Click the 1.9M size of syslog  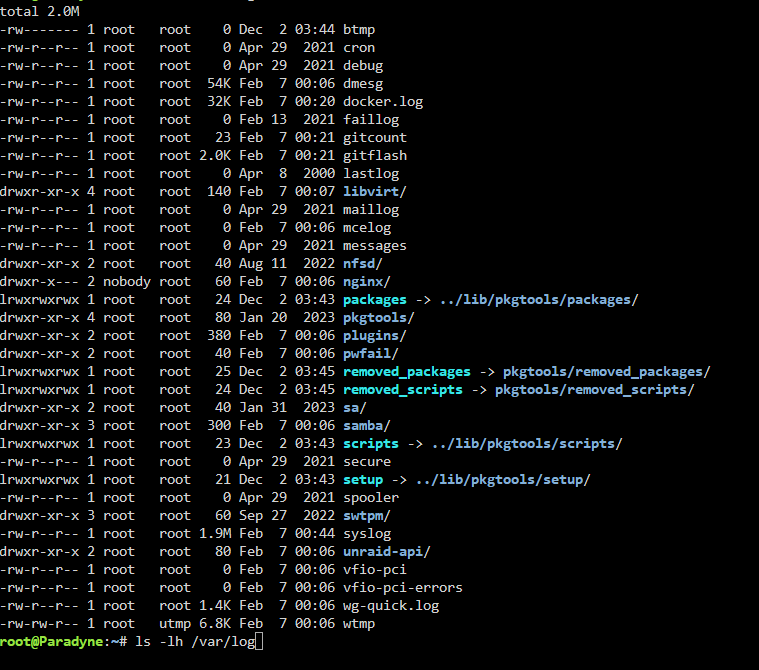point(215,533)
